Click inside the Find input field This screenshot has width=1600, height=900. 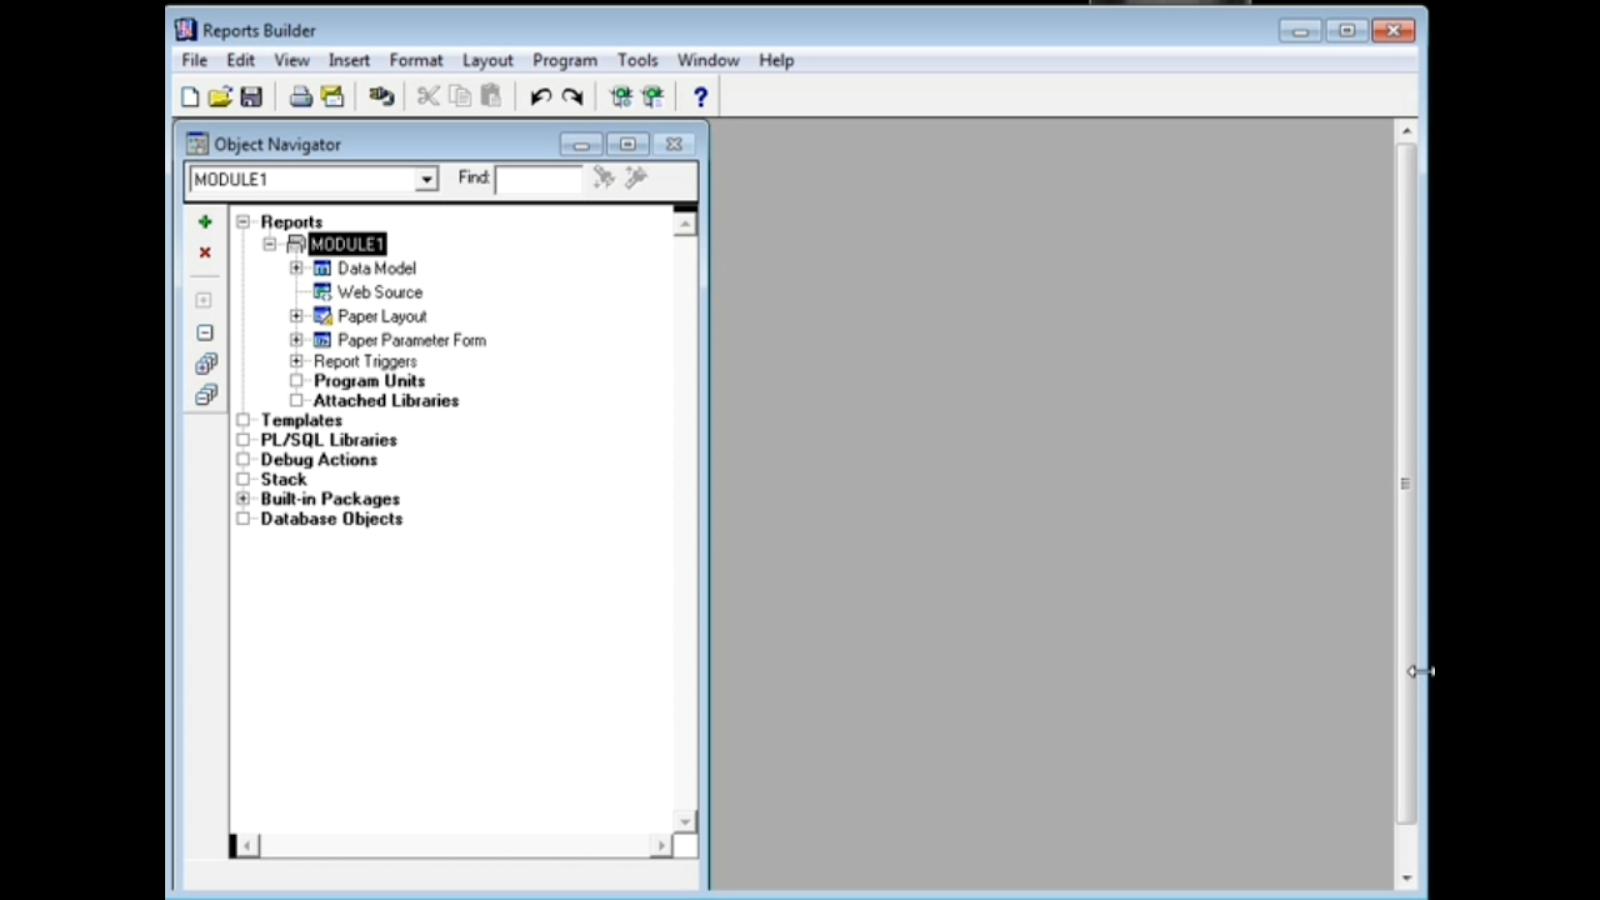click(538, 179)
